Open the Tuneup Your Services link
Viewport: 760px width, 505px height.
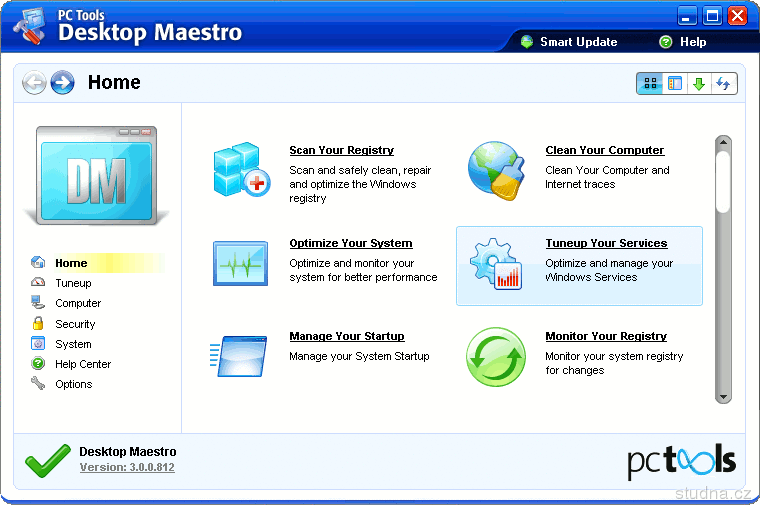tap(606, 243)
